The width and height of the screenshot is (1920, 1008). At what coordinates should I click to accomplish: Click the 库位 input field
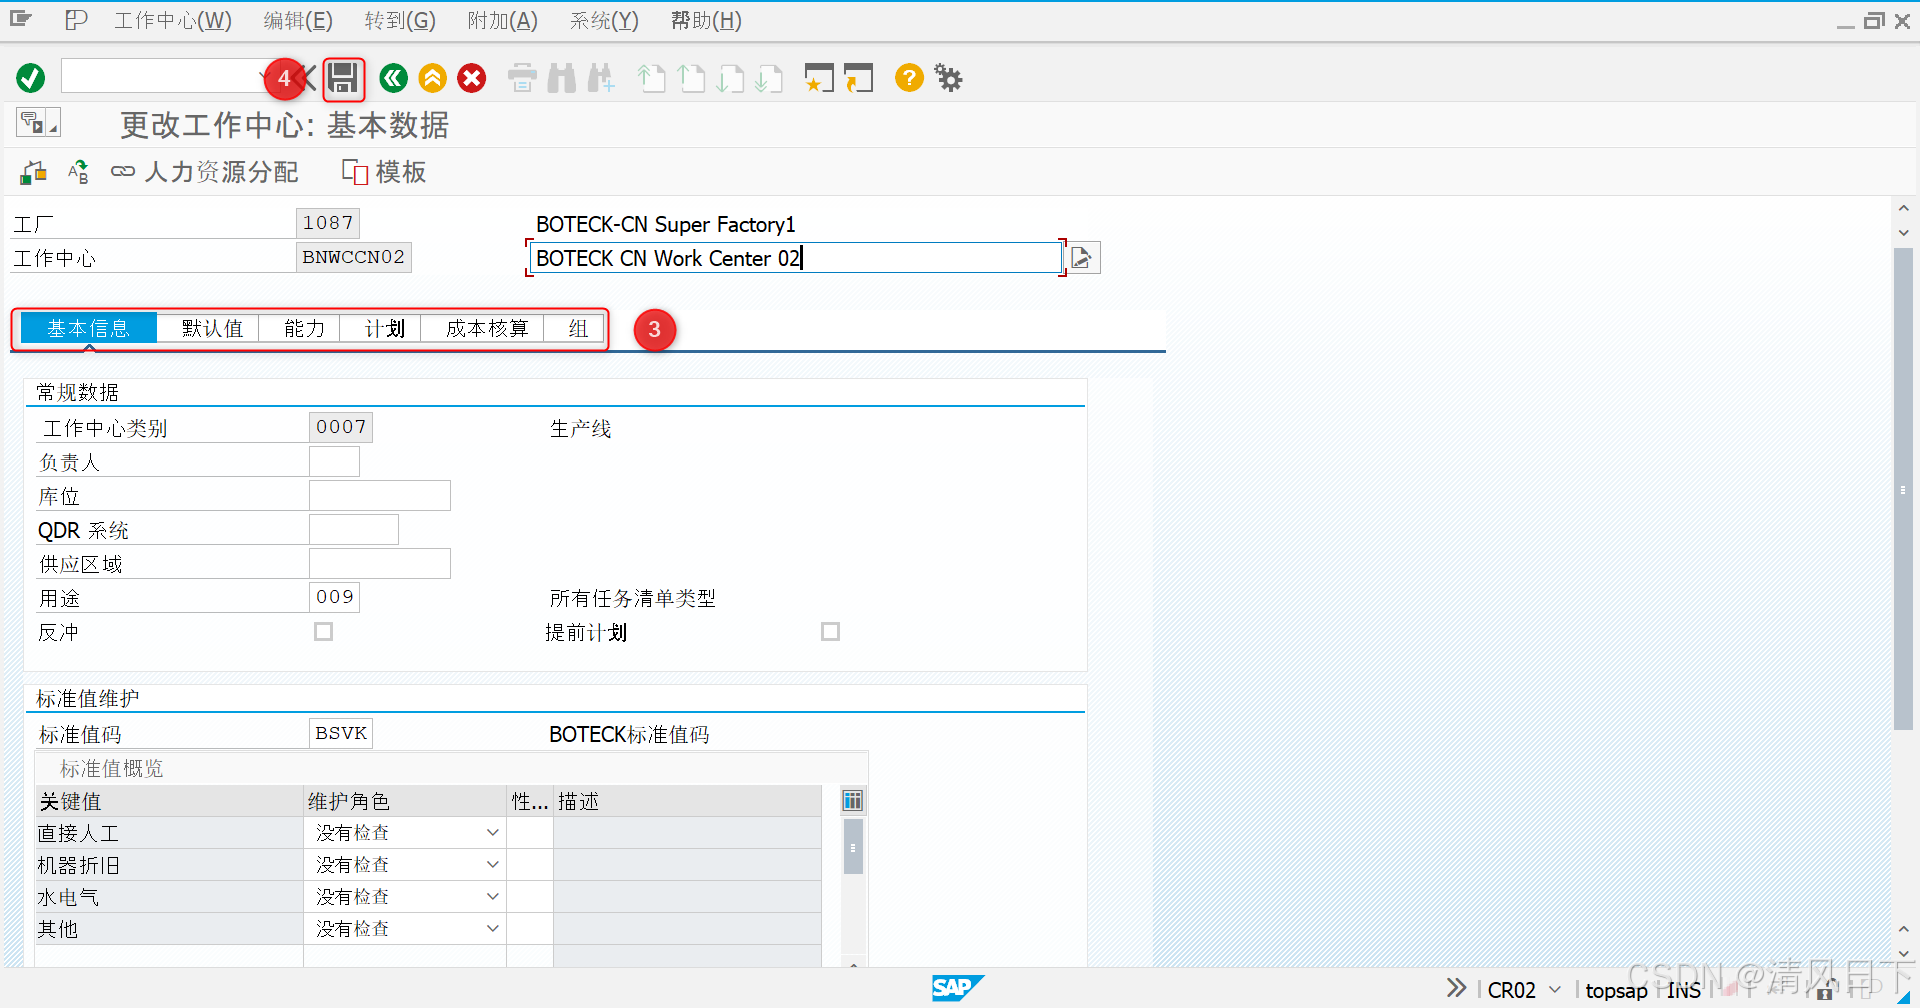(x=380, y=496)
